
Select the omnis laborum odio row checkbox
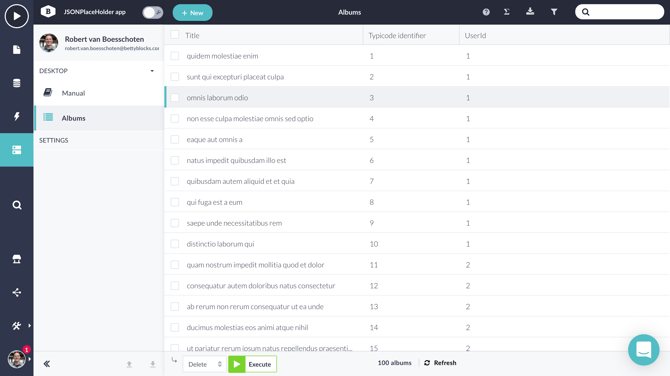coord(175,97)
